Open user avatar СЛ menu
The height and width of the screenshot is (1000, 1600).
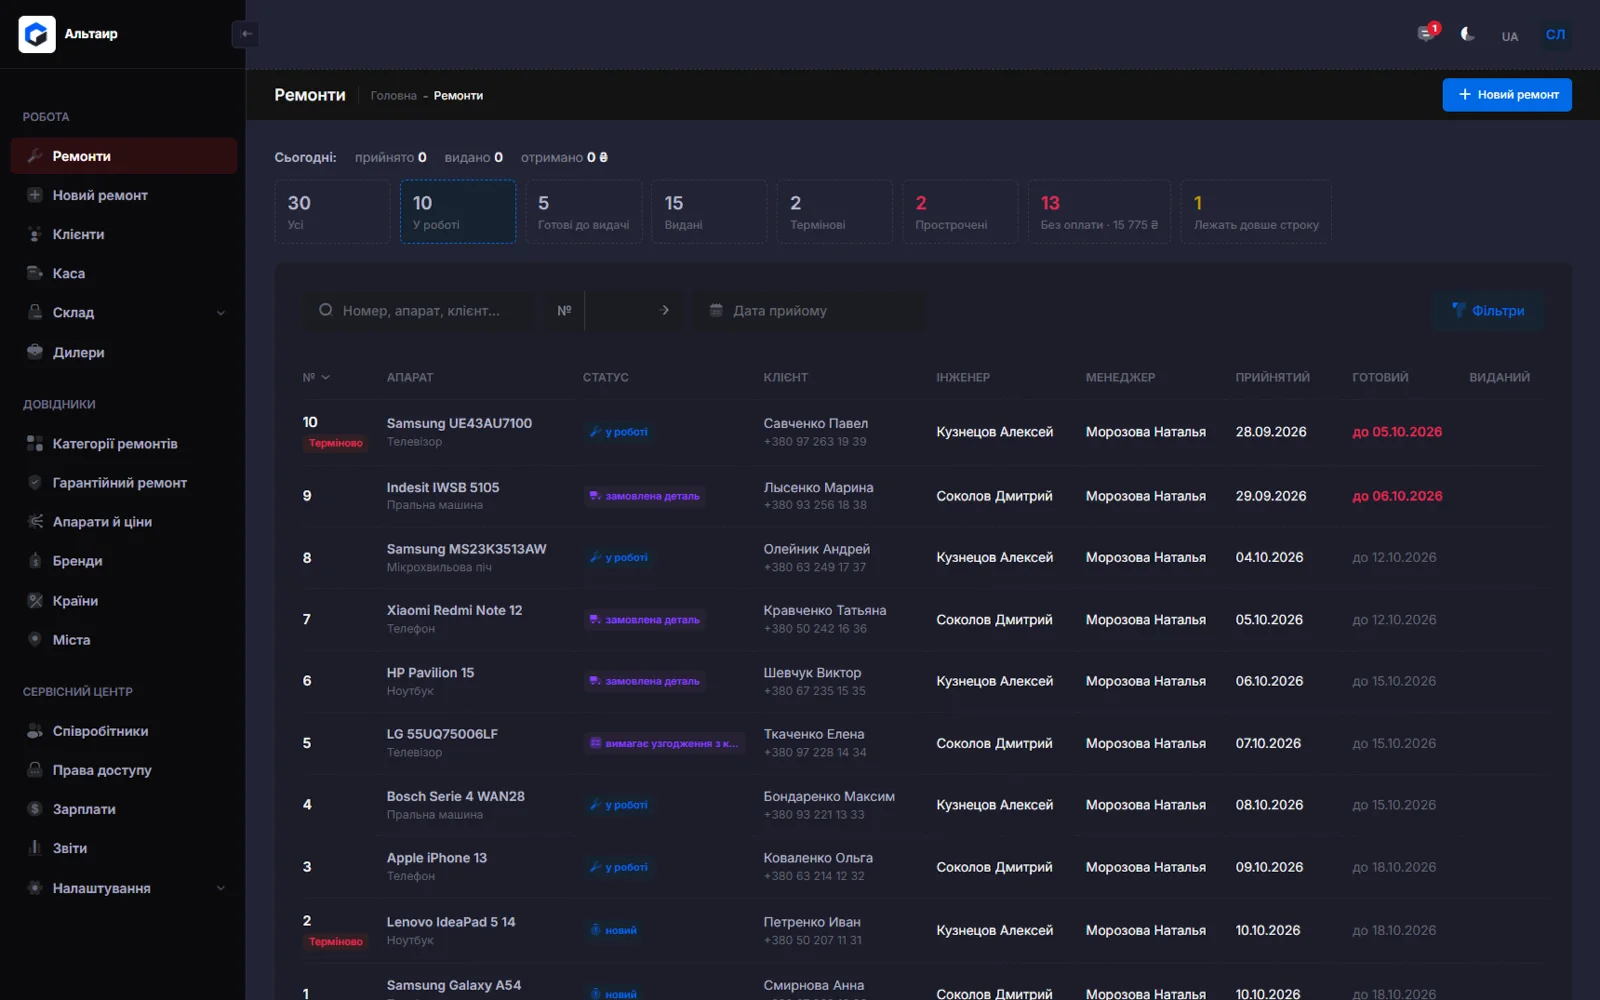[1555, 34]
